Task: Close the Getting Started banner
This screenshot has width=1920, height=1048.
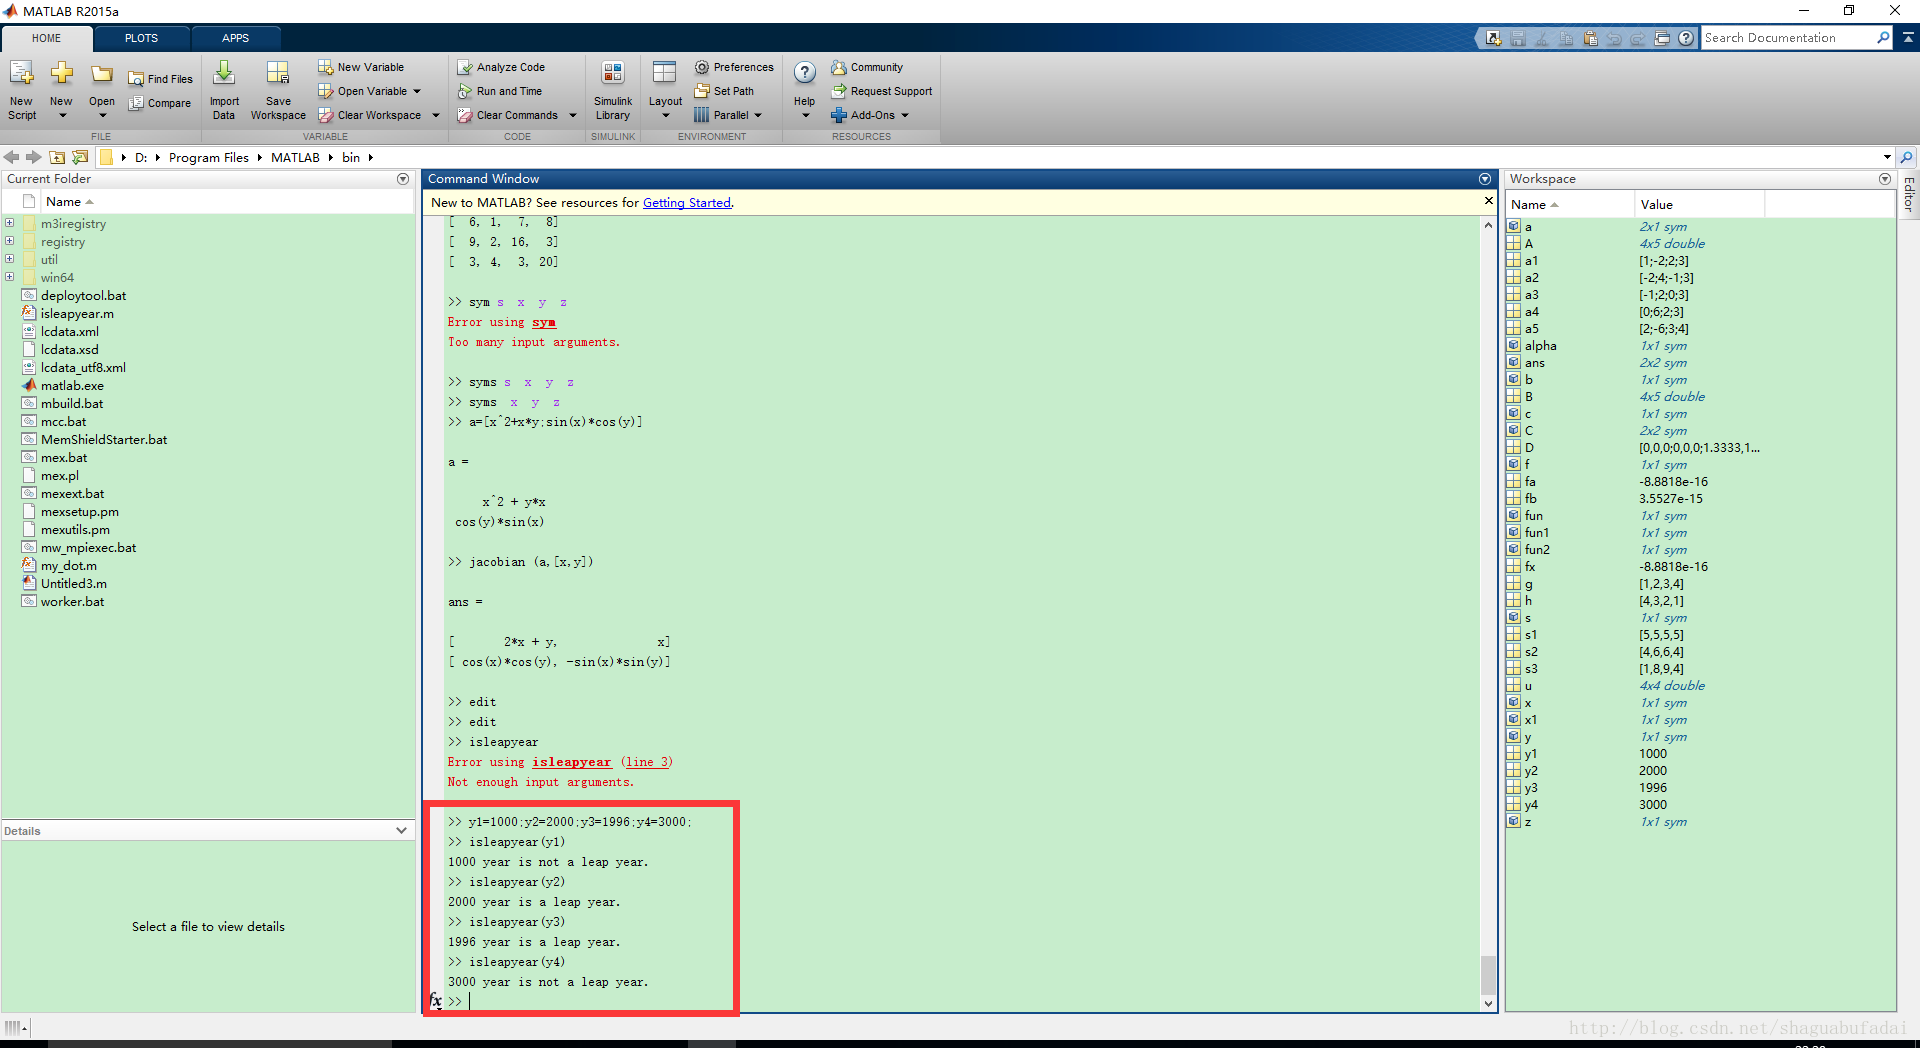Action: click(x=1488, y=201)
